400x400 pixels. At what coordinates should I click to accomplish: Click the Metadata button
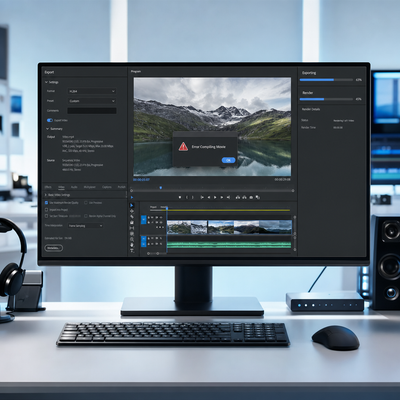pyautogui.click(x=53, y=248)
